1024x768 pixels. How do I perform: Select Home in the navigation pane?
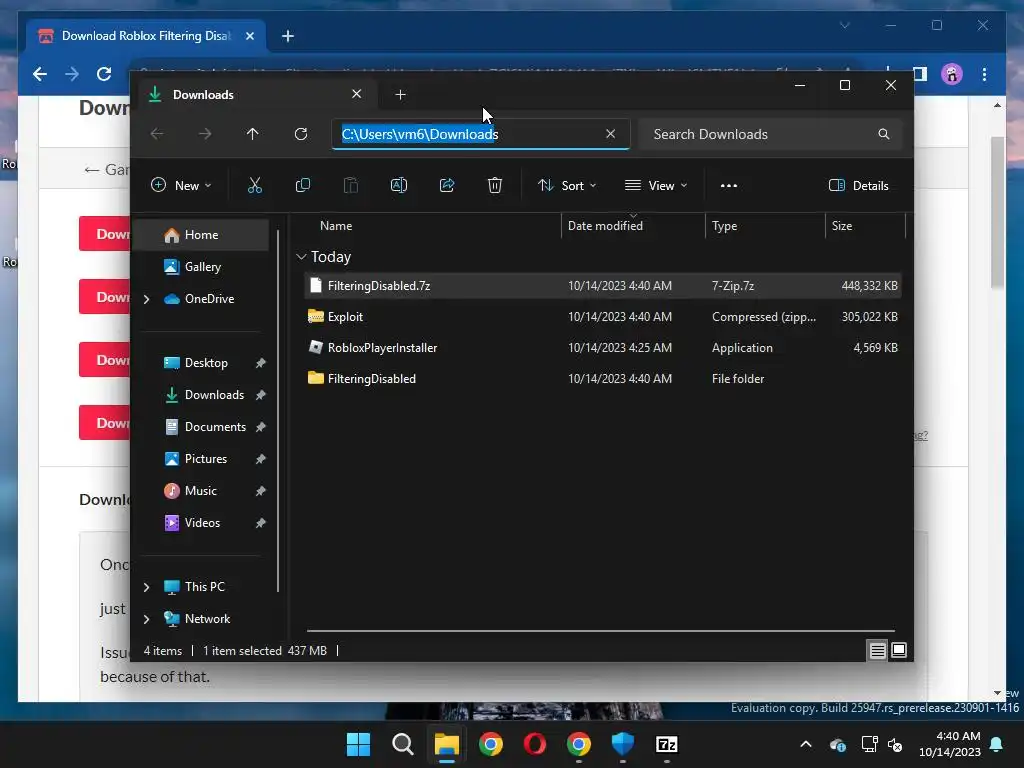pos(201,235)
